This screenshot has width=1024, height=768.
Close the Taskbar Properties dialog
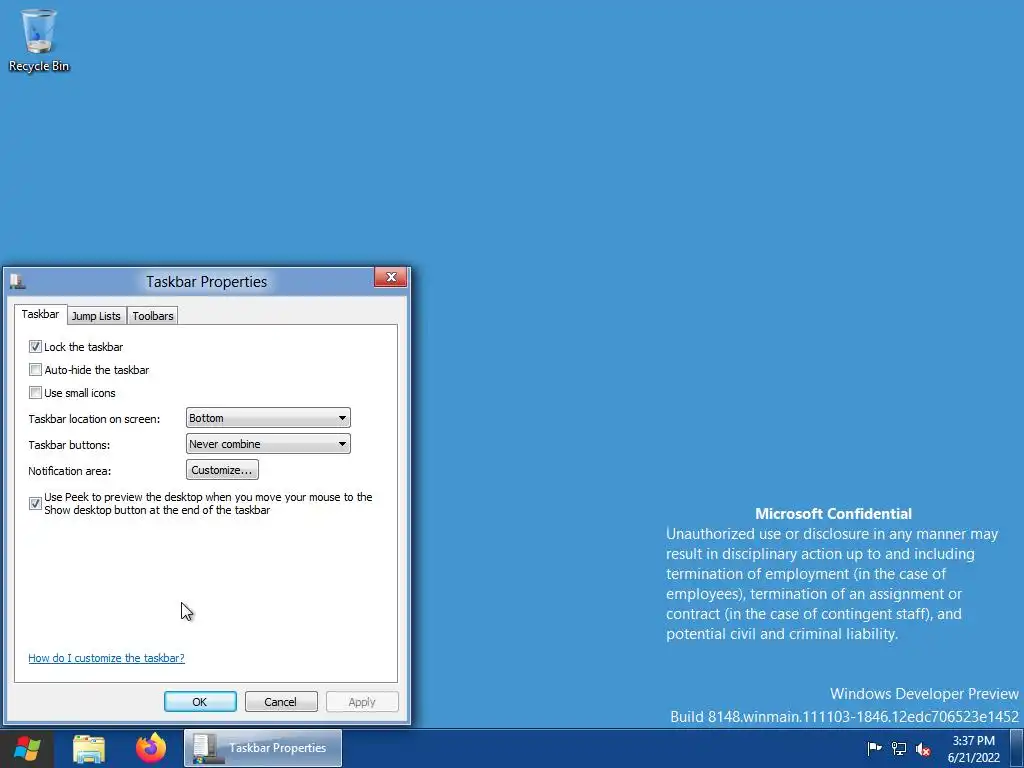391,277
